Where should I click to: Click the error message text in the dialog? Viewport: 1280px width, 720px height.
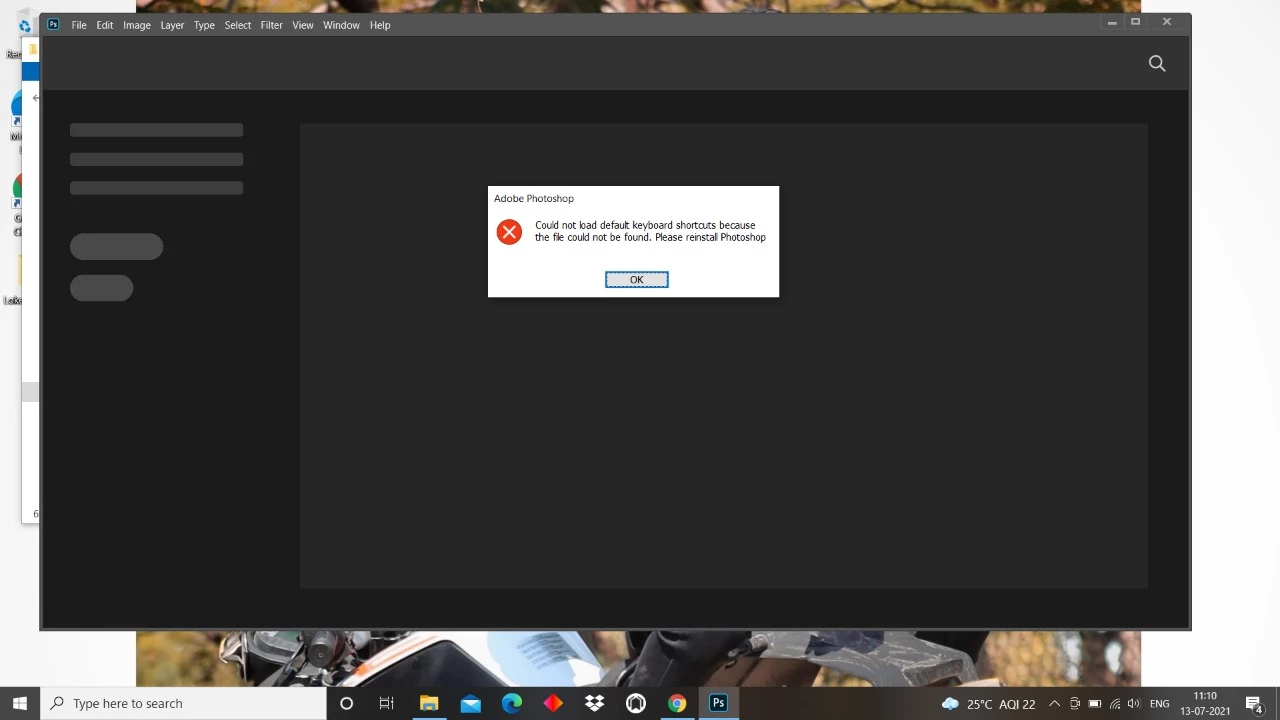click(650, 231)
